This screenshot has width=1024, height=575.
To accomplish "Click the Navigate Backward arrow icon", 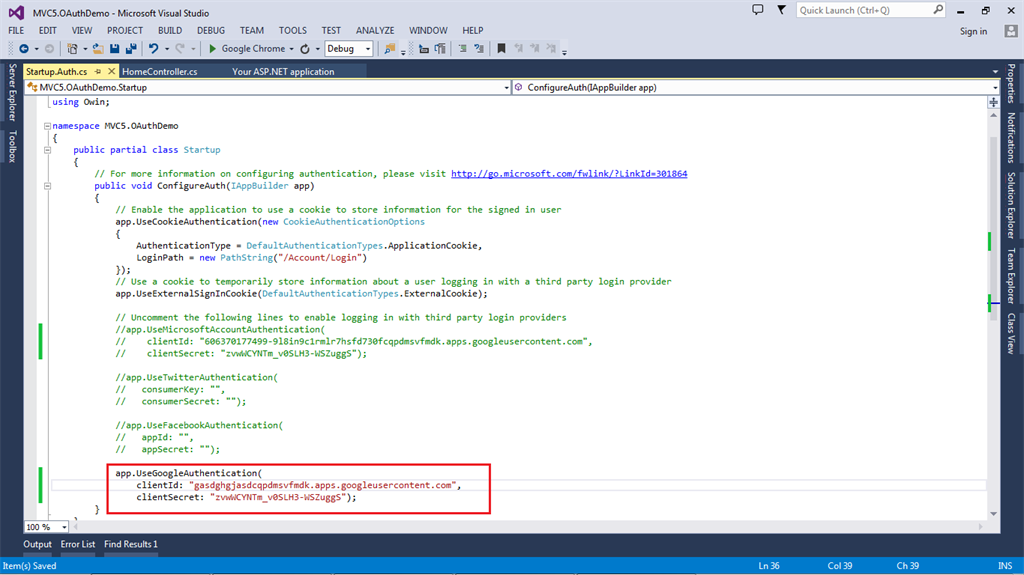I will pyautogui.click(x=23, y=48).
